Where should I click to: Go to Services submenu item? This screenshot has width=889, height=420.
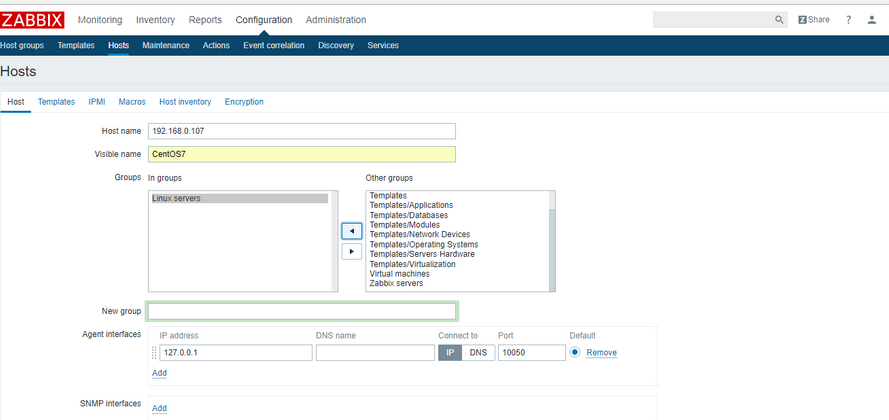[383, 45]
